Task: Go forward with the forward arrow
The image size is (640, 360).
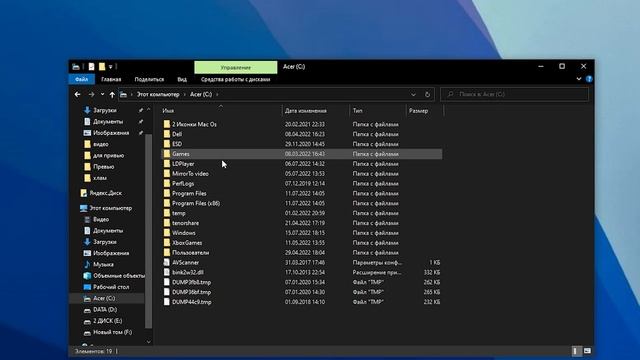Action: point(91,94)
